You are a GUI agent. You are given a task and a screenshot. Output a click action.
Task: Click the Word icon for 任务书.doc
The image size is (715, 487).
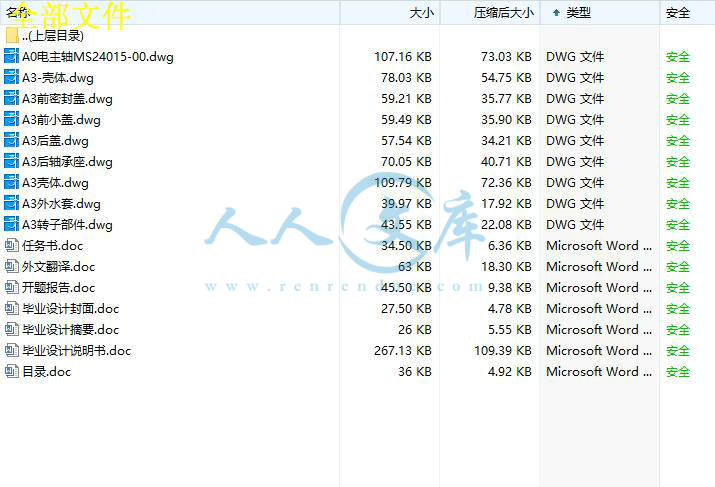coord(11,245)
